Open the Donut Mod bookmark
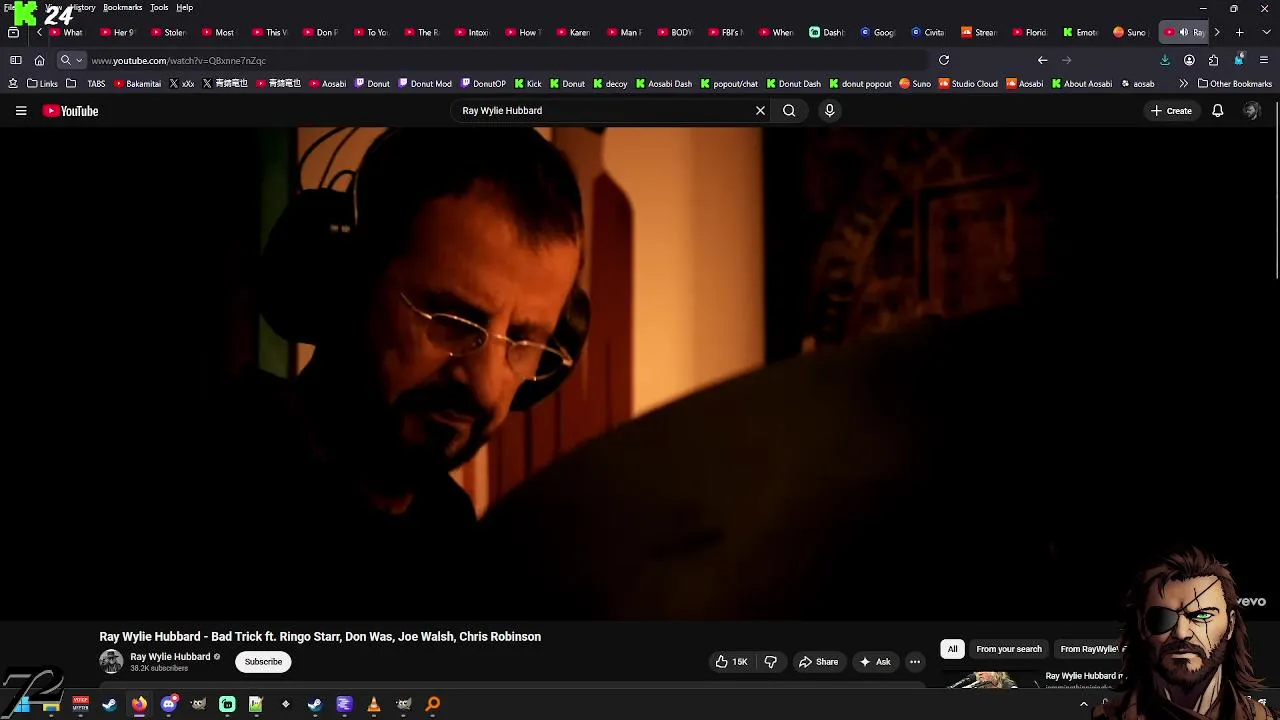1280x720 pixels. pos(425,84)
